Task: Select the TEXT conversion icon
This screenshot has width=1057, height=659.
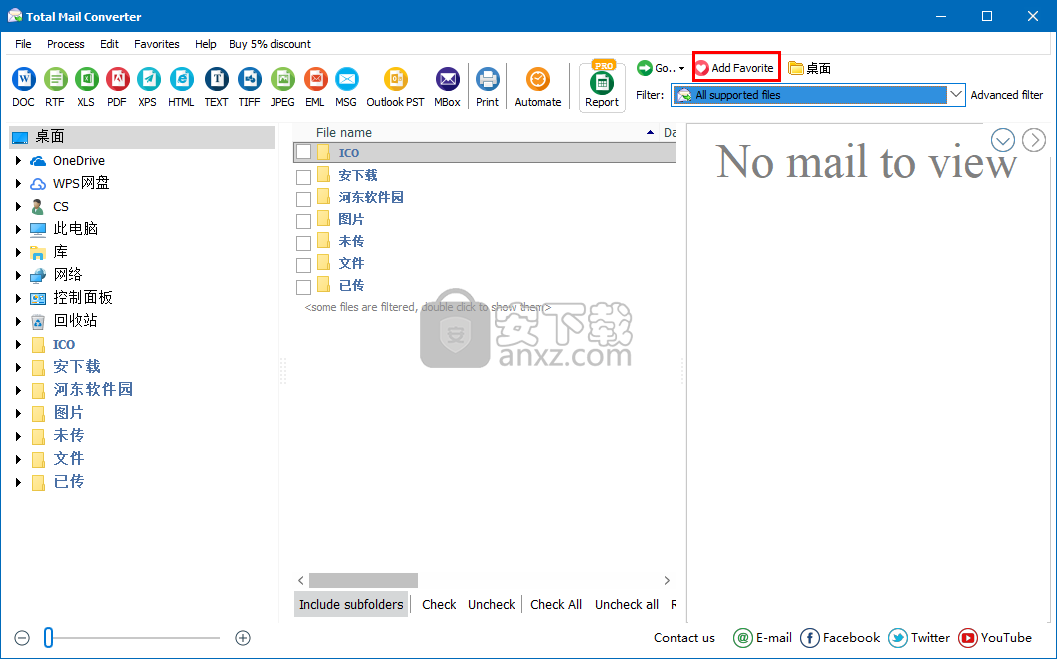Action: [216, 87]
